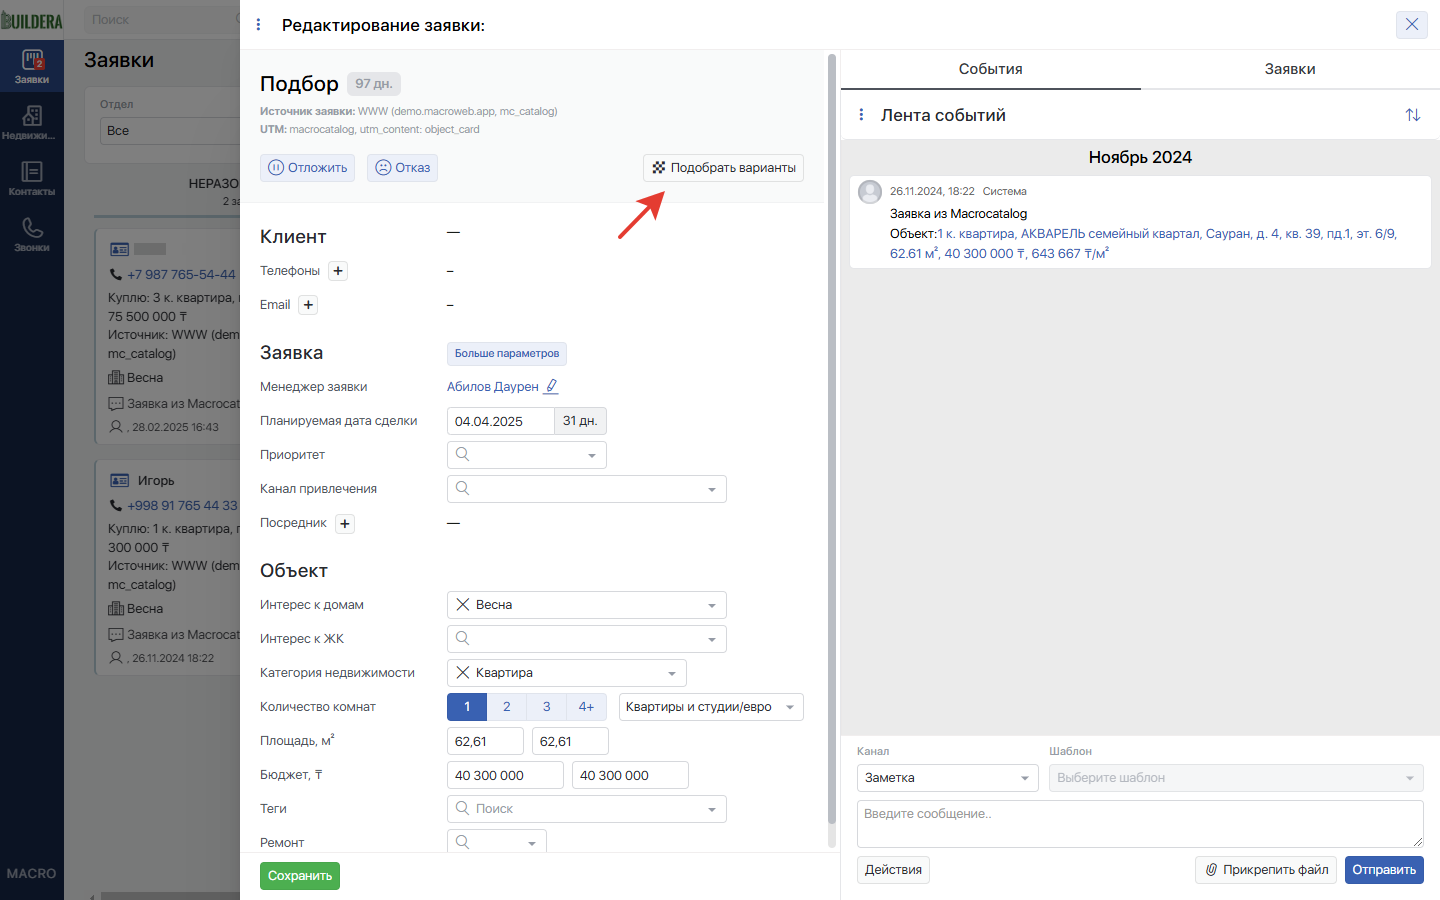Open the Недвижимость sidebar section

point(32,123)
